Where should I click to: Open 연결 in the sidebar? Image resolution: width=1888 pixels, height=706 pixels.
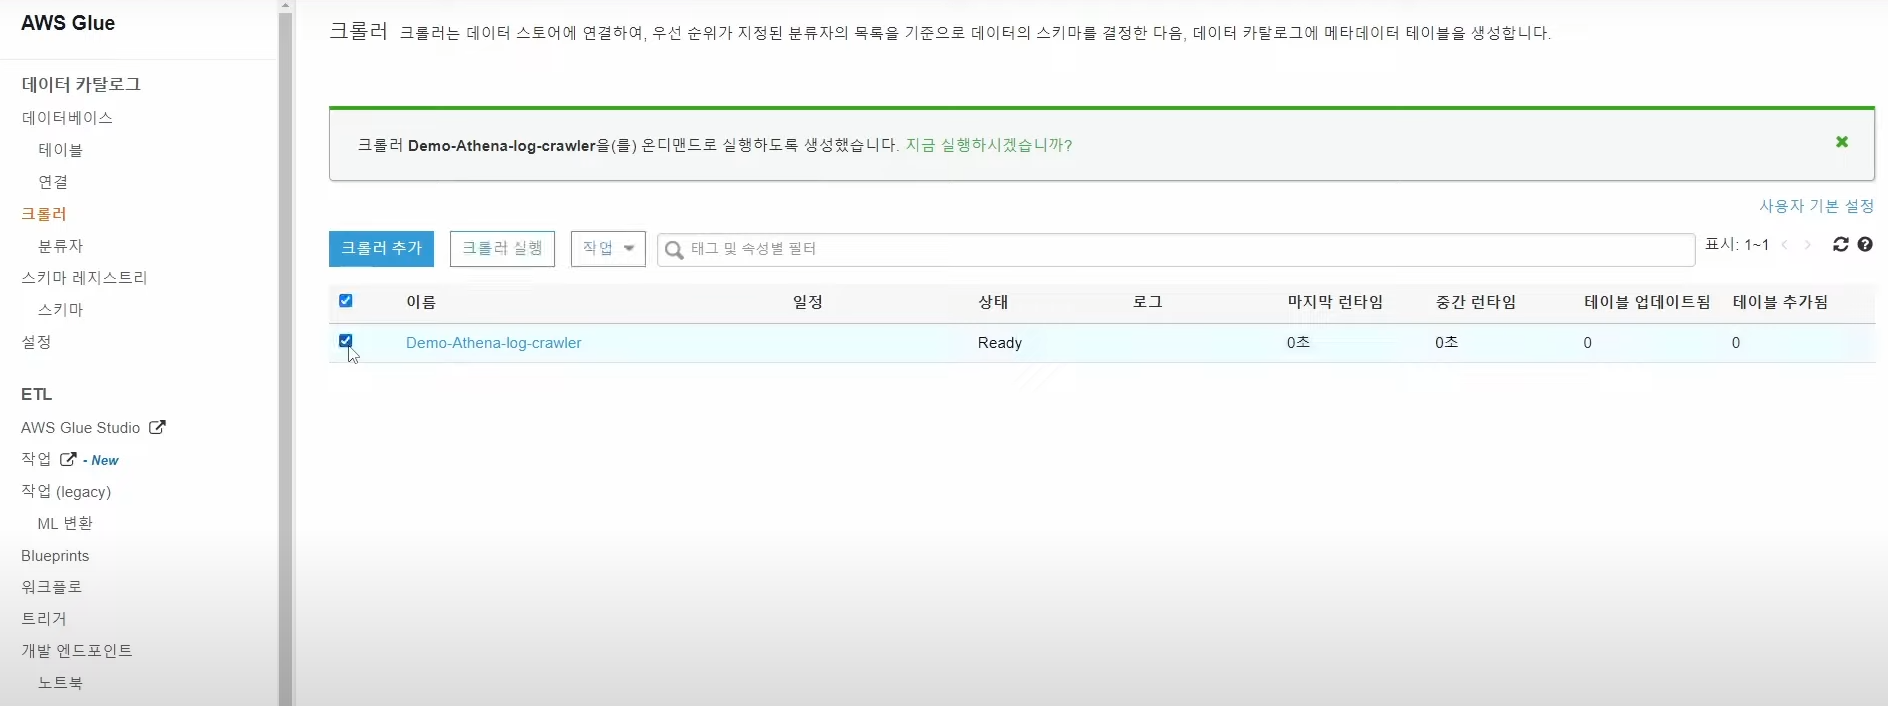pyautogui.click(x=53, y=182)
